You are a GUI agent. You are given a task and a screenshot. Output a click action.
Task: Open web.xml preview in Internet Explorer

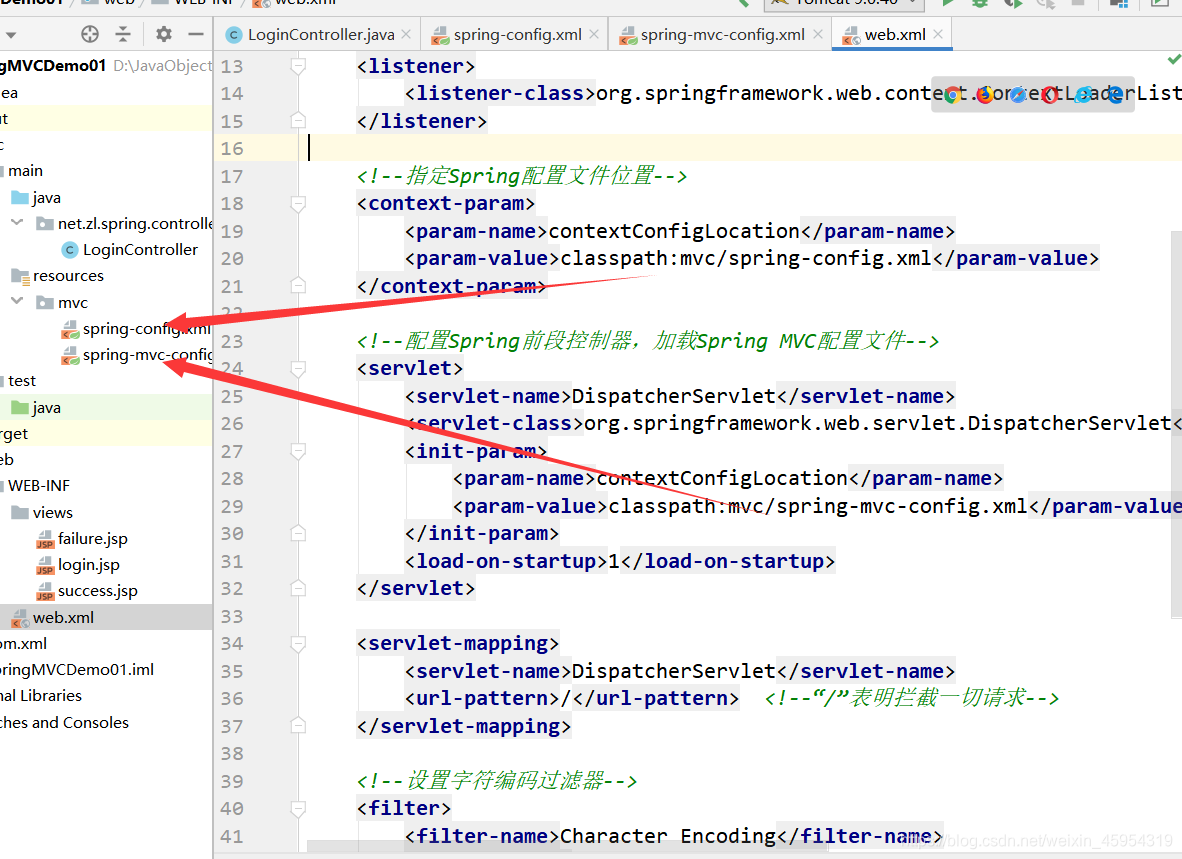[1082, 94]
